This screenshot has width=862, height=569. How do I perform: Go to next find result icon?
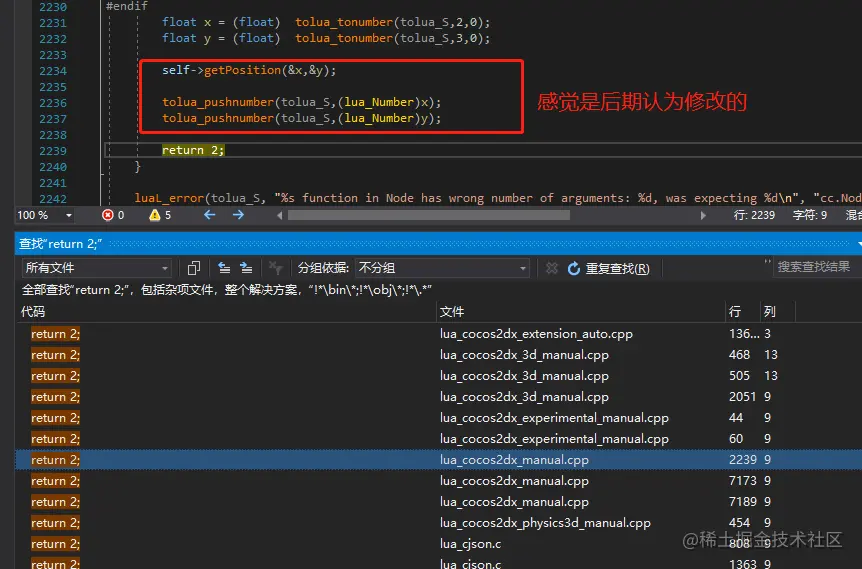coord(246,268)
